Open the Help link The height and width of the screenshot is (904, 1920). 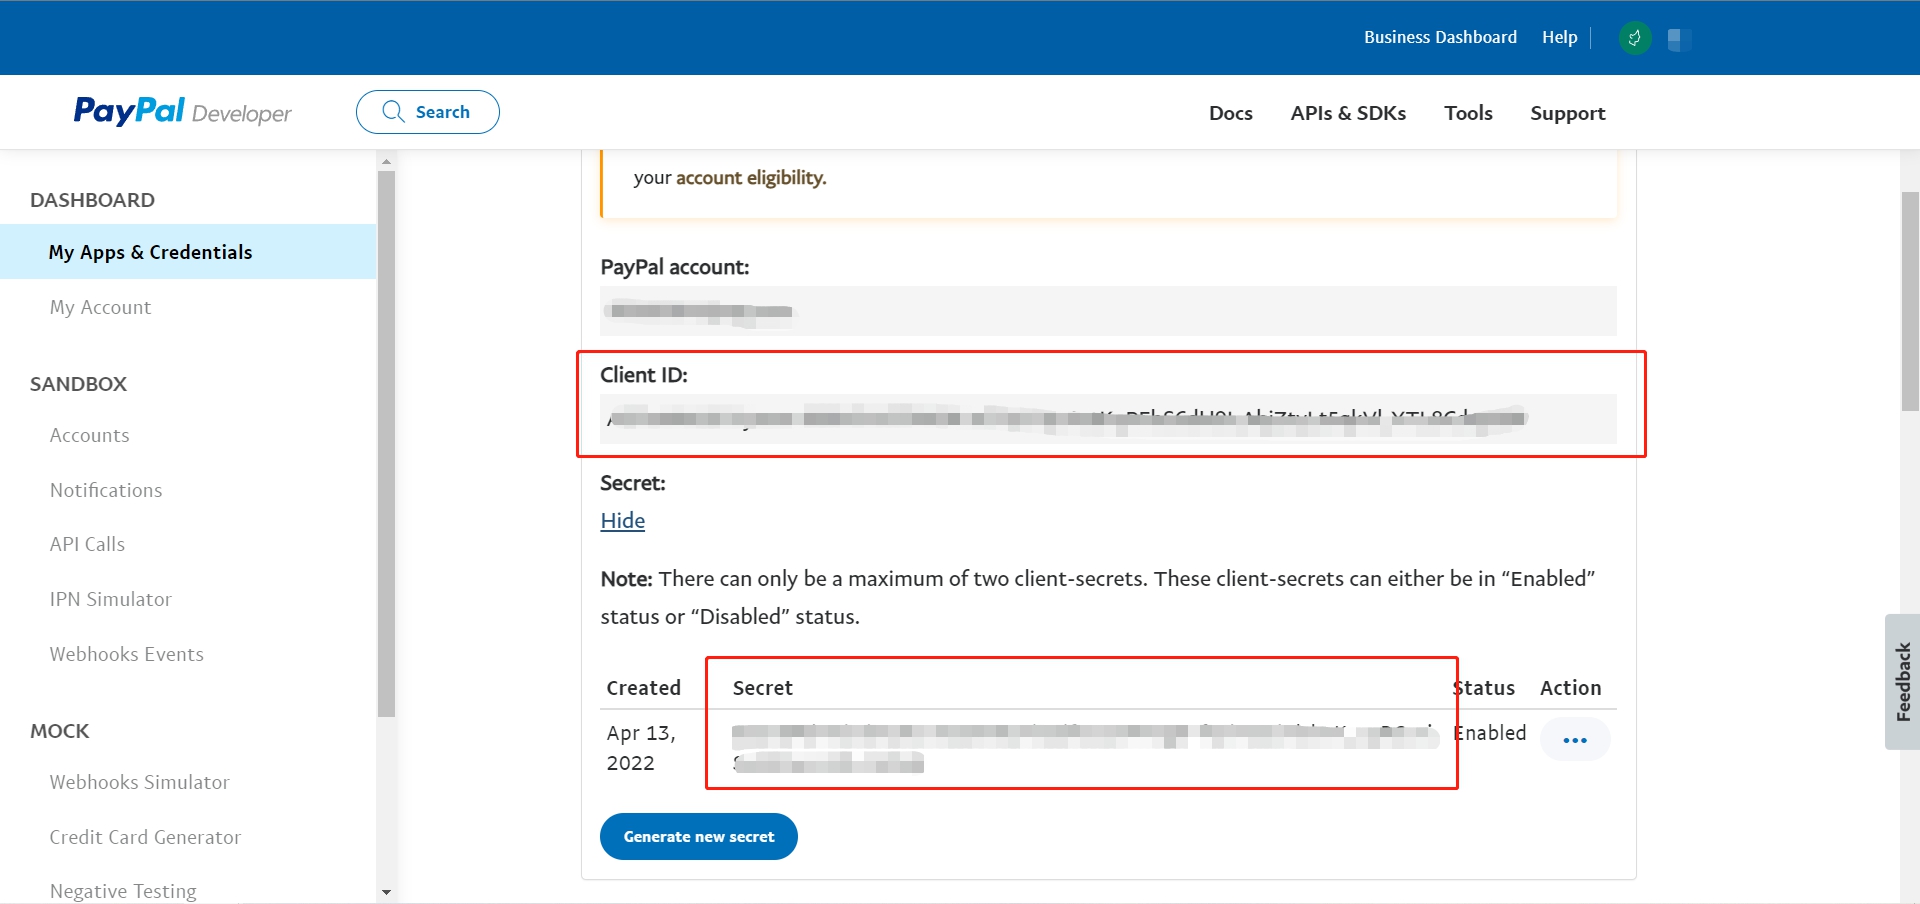(x=1559, y=37)
